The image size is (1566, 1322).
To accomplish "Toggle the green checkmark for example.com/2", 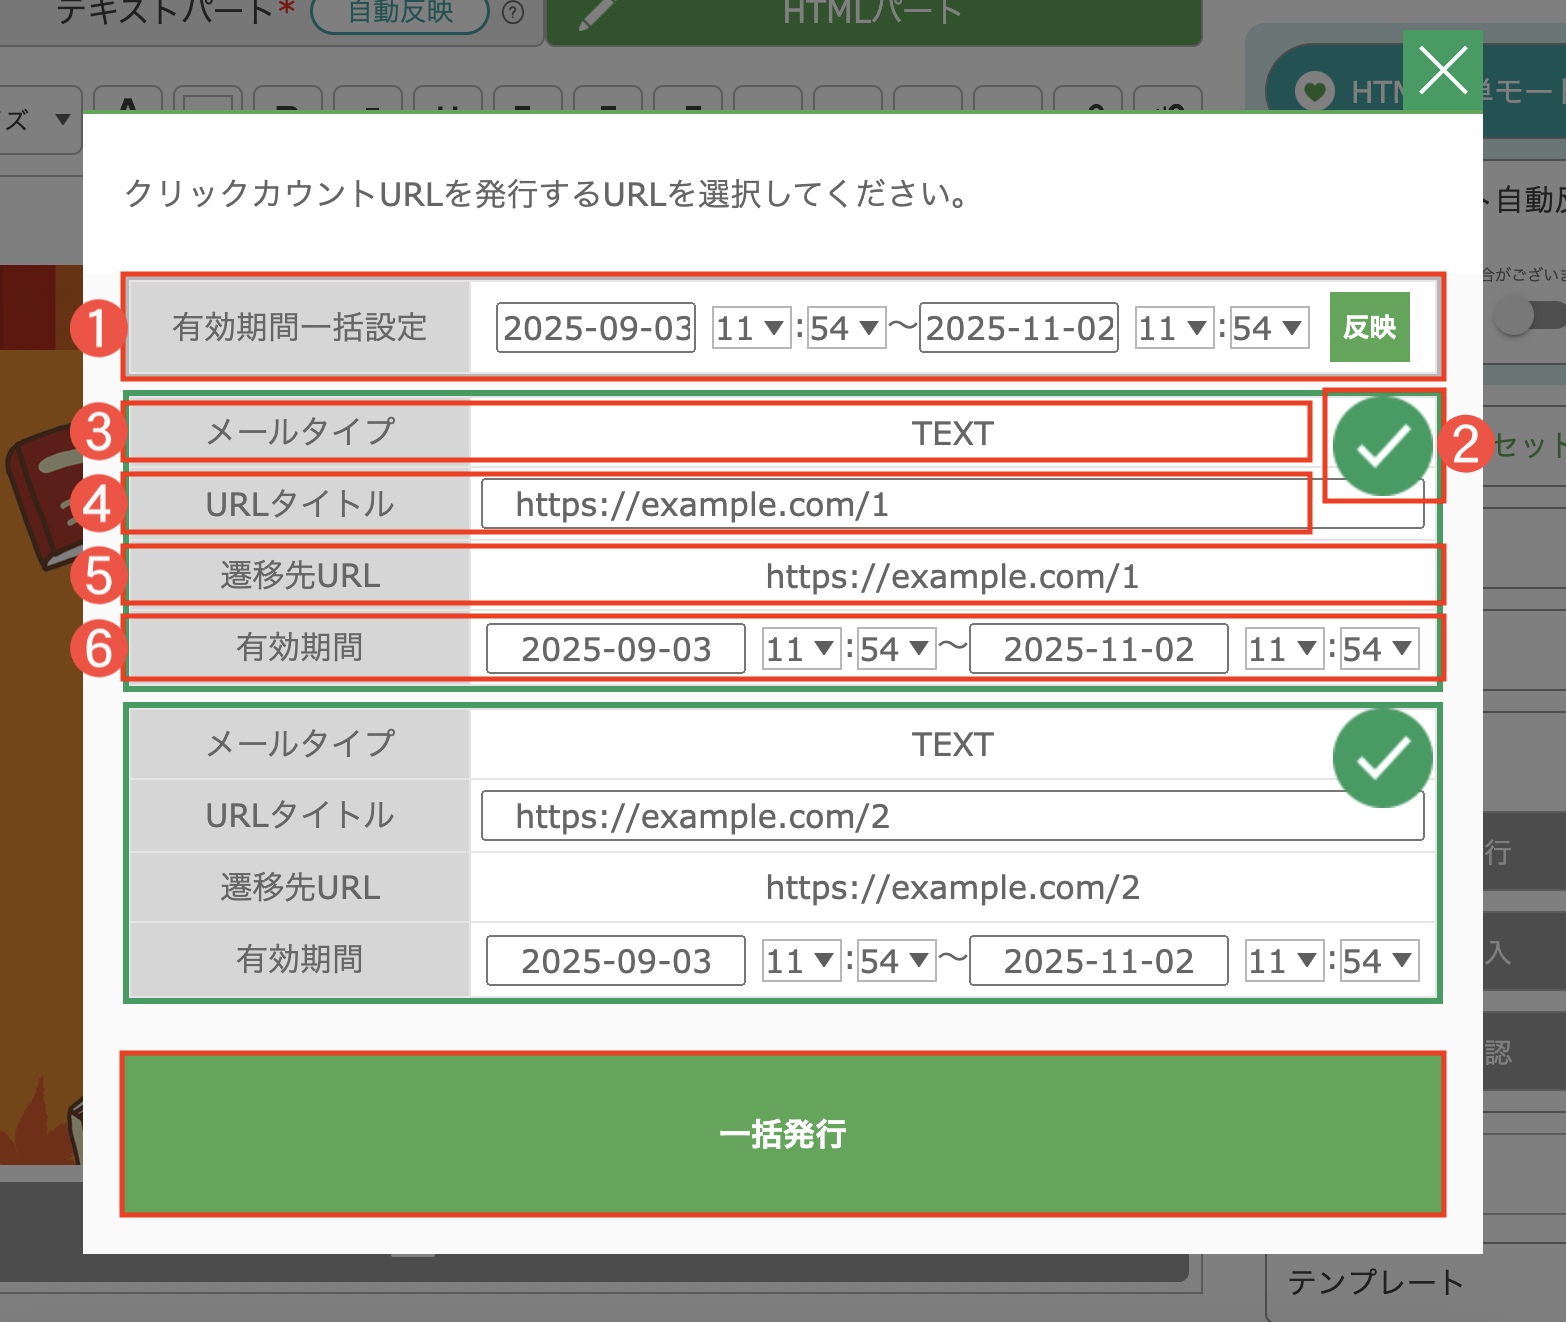I will click(x=1382, y=758).
